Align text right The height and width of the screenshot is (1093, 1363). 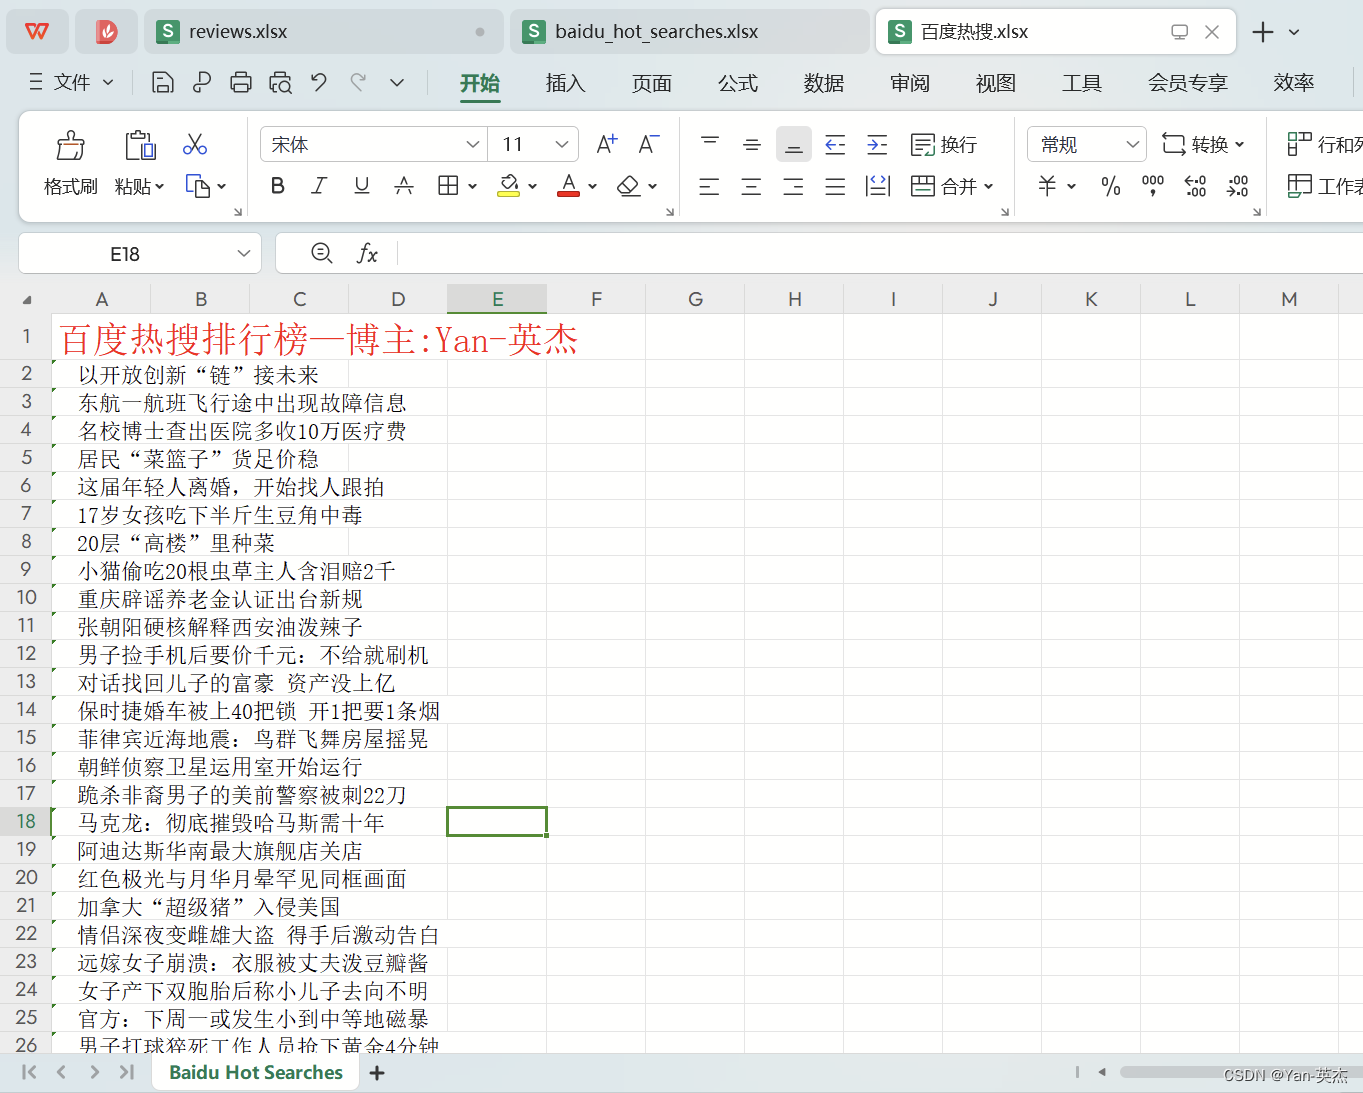(x=793, y=186)
